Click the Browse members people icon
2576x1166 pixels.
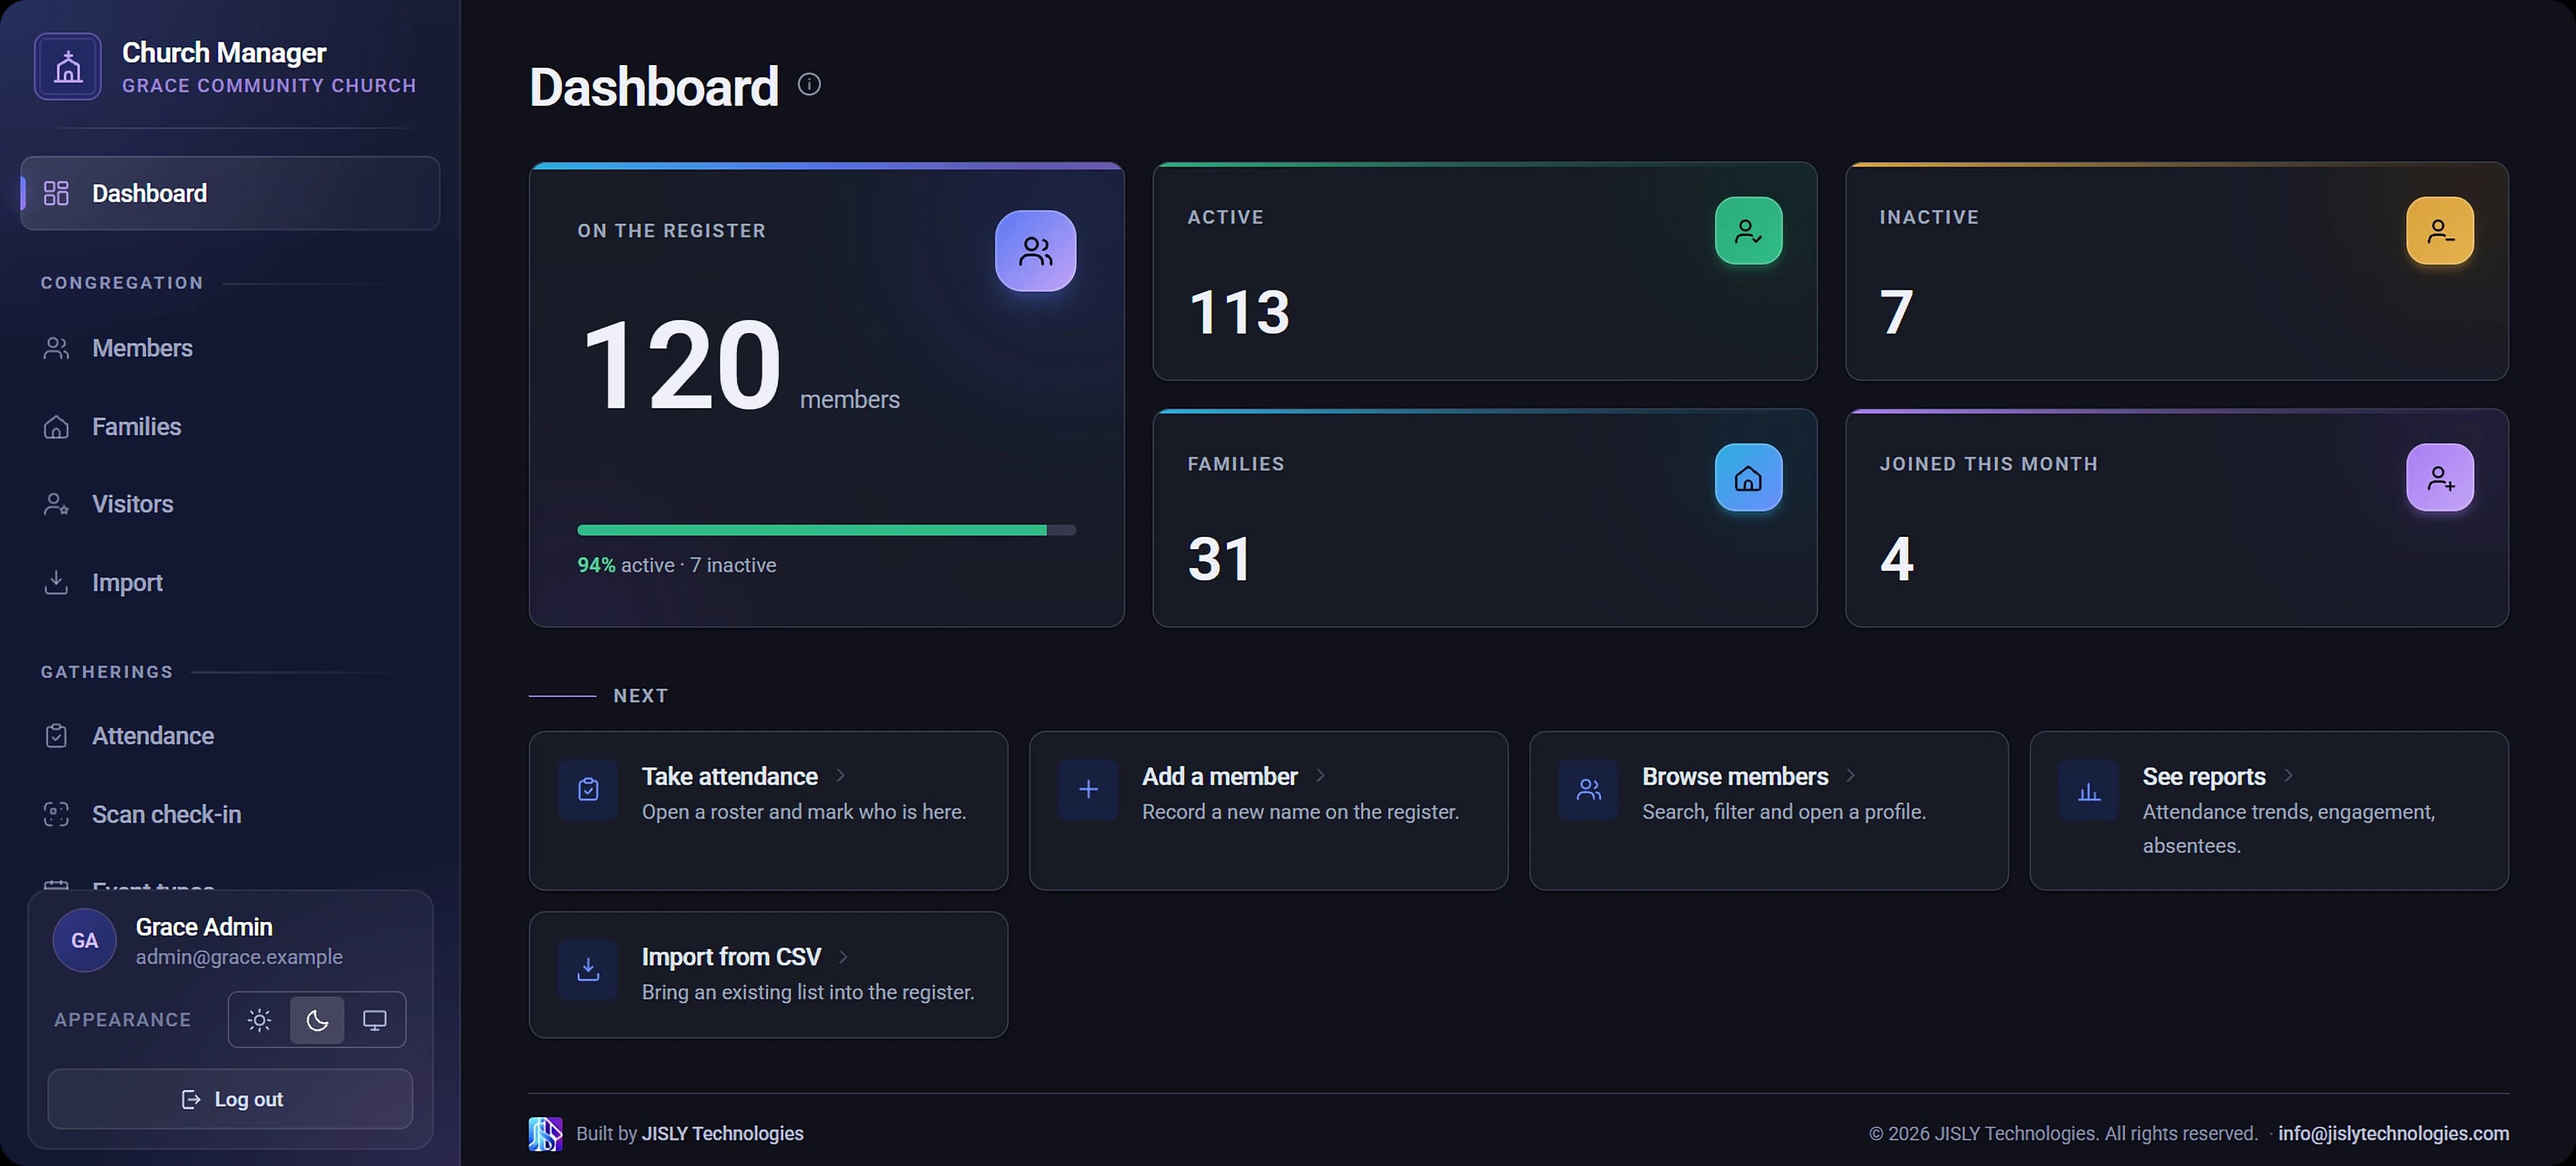tap(1588, 790)
